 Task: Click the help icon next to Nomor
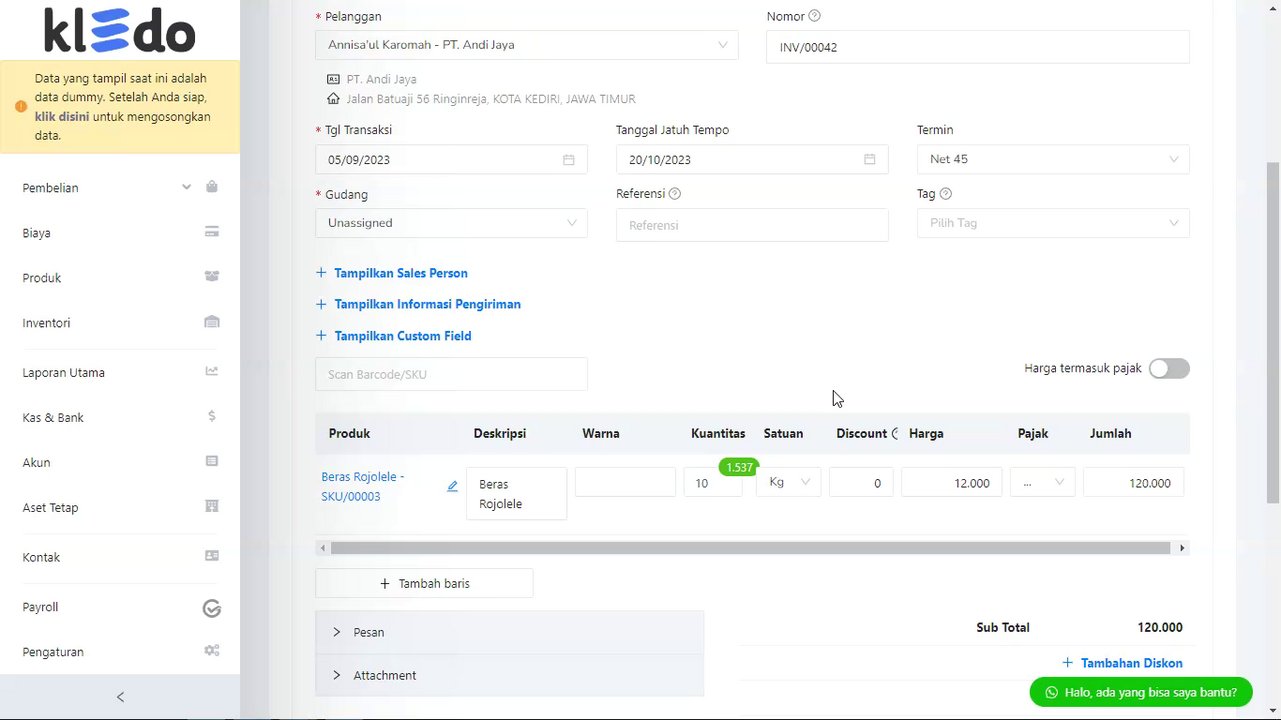[814, 16]
